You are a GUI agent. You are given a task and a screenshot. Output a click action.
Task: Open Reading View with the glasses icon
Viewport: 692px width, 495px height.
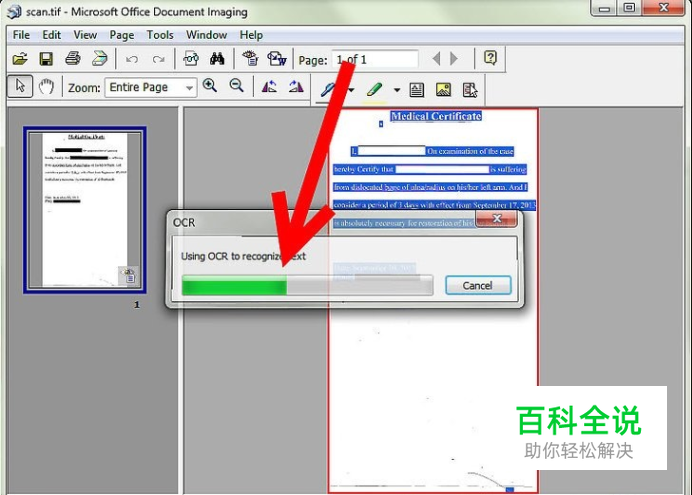click(x=191, y=58)
